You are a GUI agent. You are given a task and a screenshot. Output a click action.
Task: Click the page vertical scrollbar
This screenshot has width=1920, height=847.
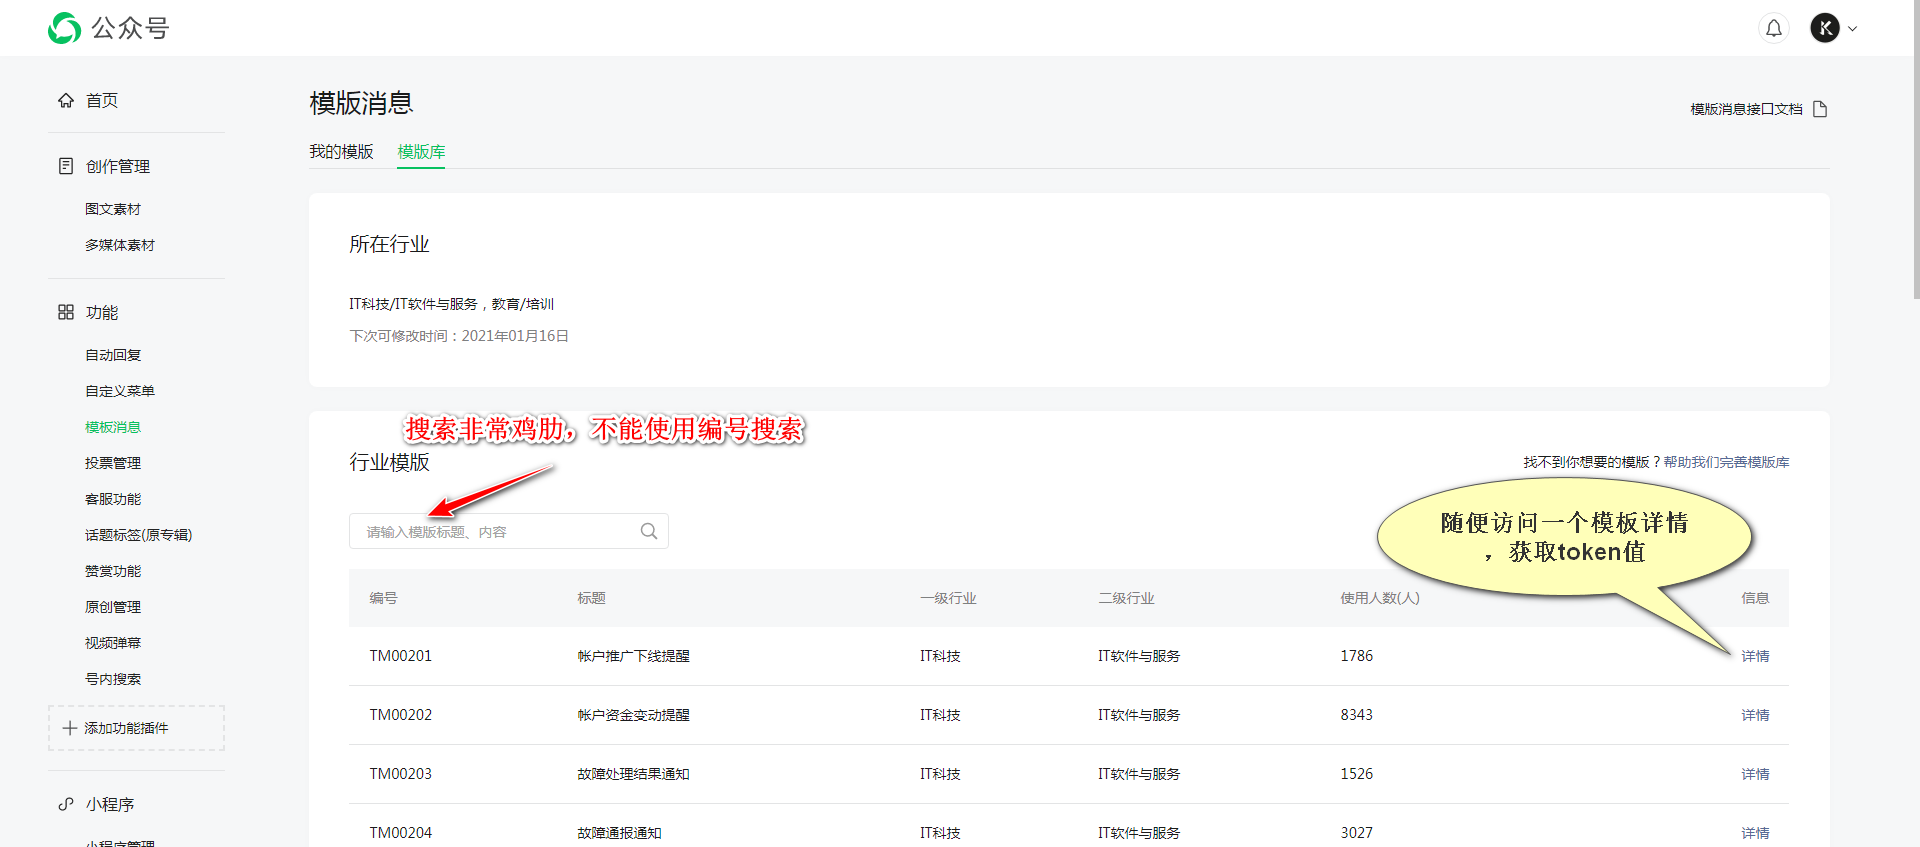pos(1914,150)
